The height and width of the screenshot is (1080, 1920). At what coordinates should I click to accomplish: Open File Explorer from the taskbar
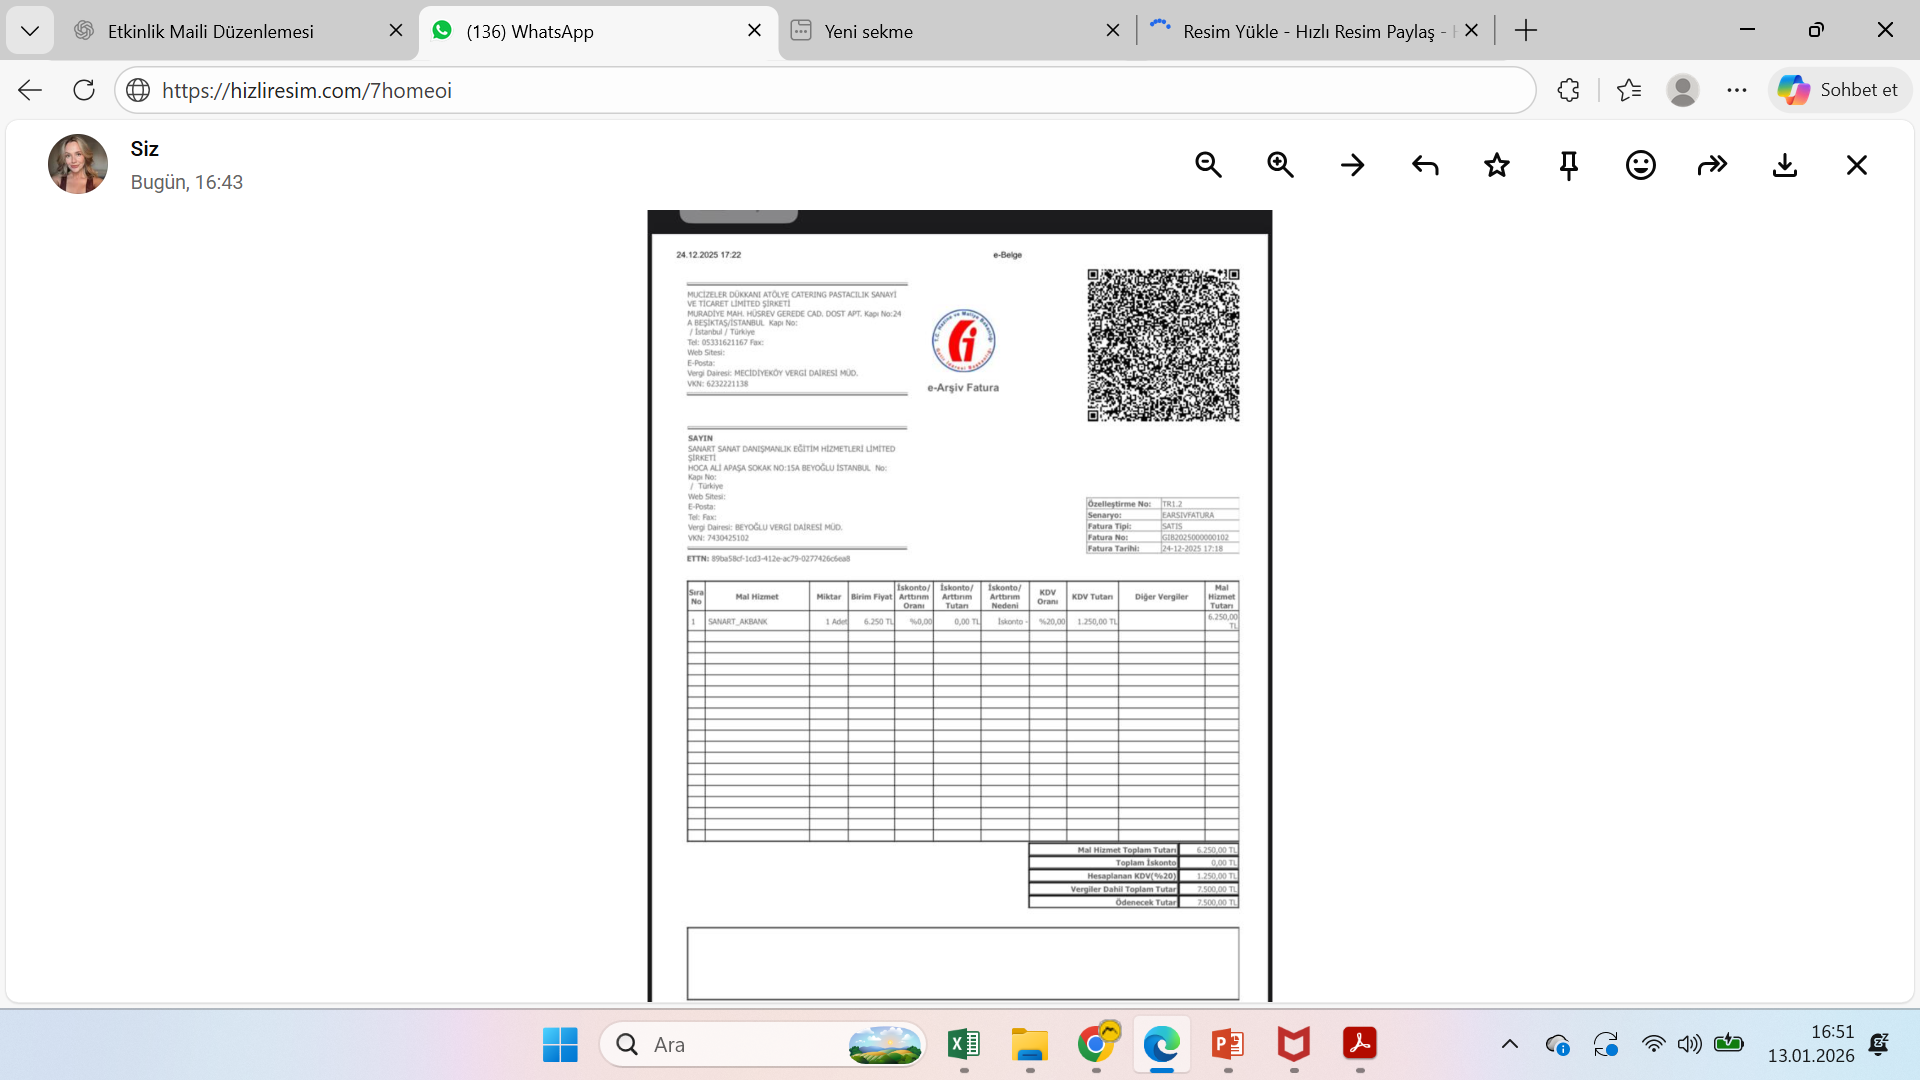1030,1045
